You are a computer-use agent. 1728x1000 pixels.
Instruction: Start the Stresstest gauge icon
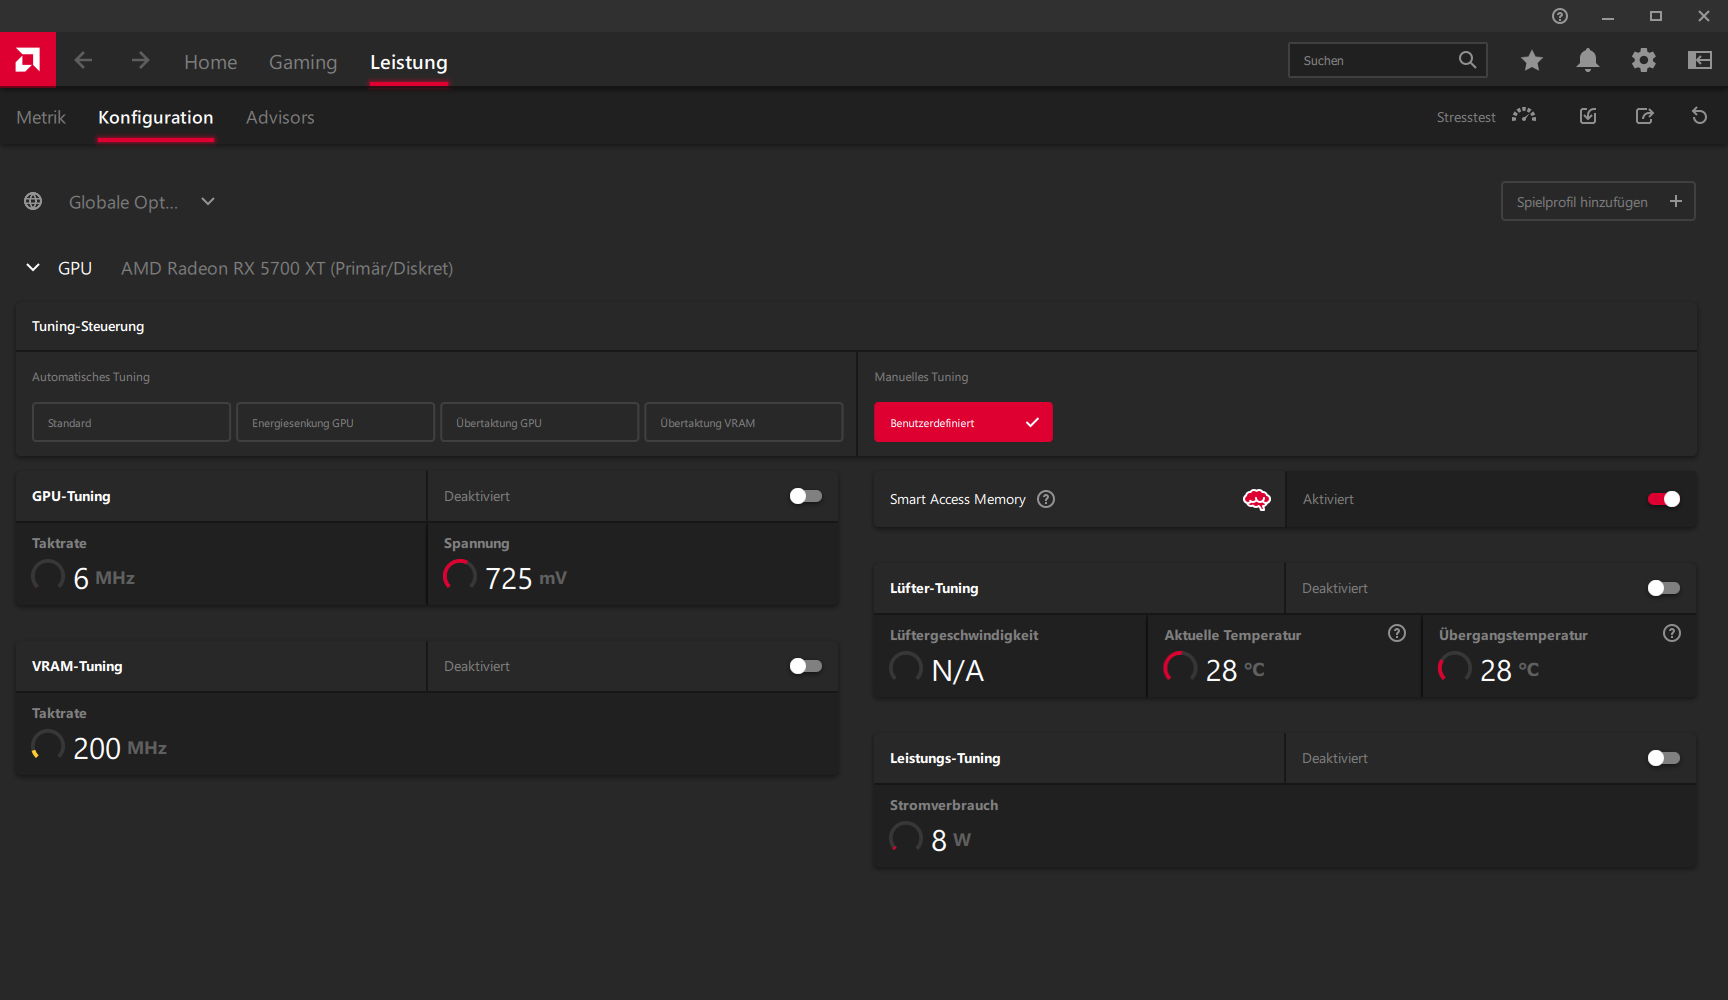tap(1524, 116)
